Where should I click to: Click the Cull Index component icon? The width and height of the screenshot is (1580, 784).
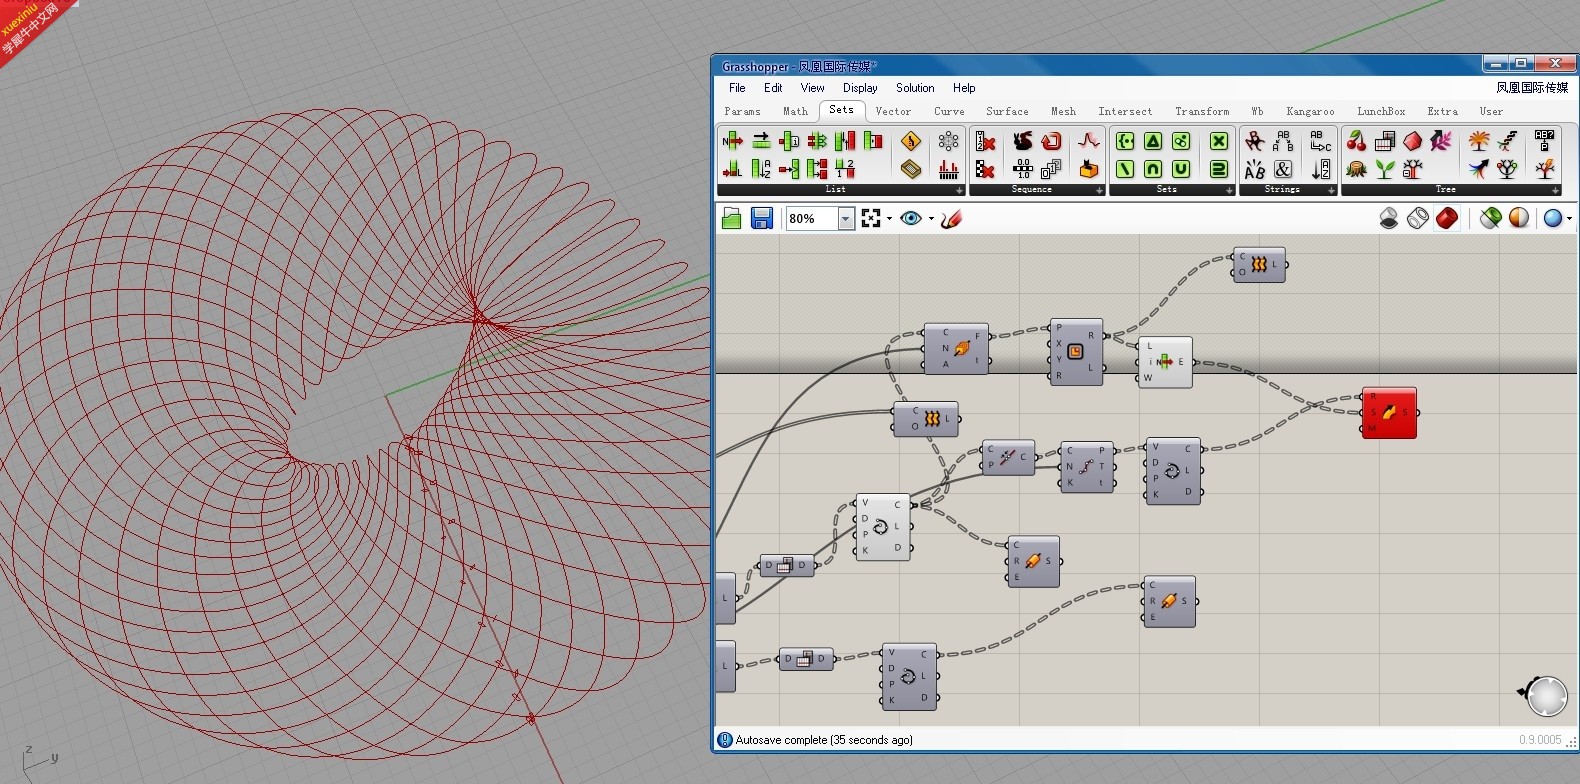pyautogui.click(x=985, y=141)
